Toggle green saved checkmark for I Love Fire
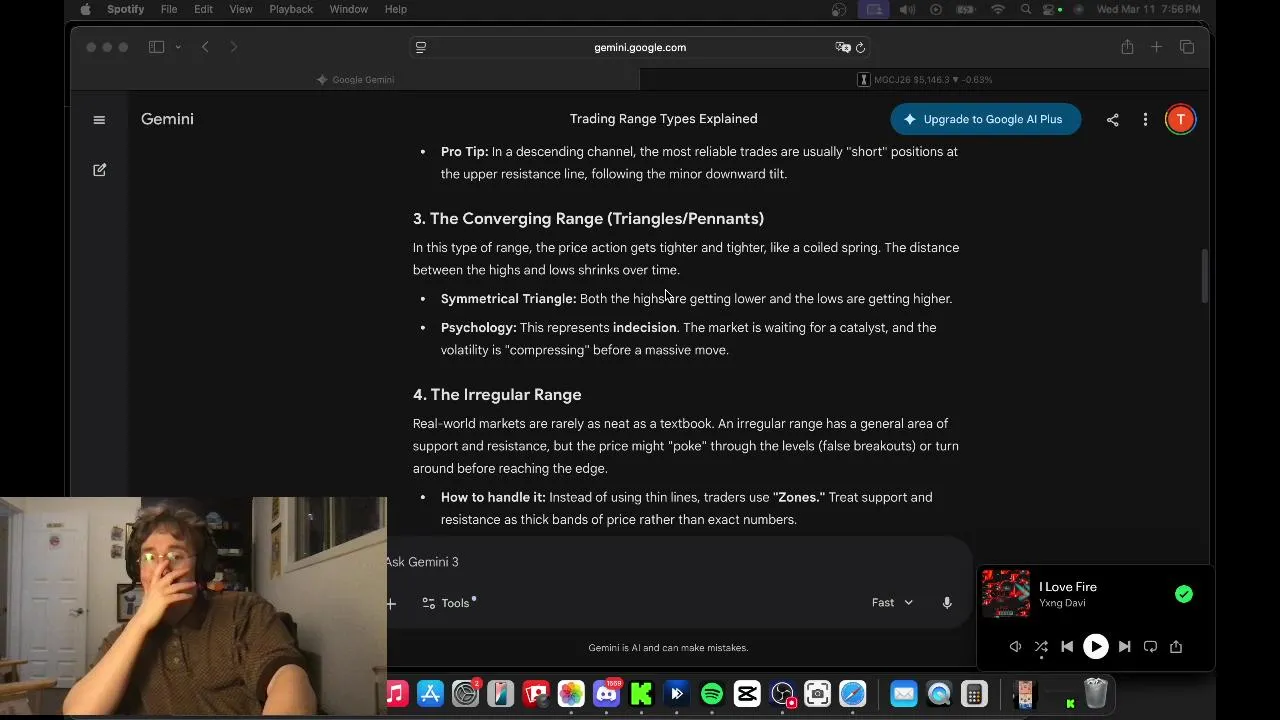Image resolution: width=1280 pixels, height=720 pixels. 1184,594
